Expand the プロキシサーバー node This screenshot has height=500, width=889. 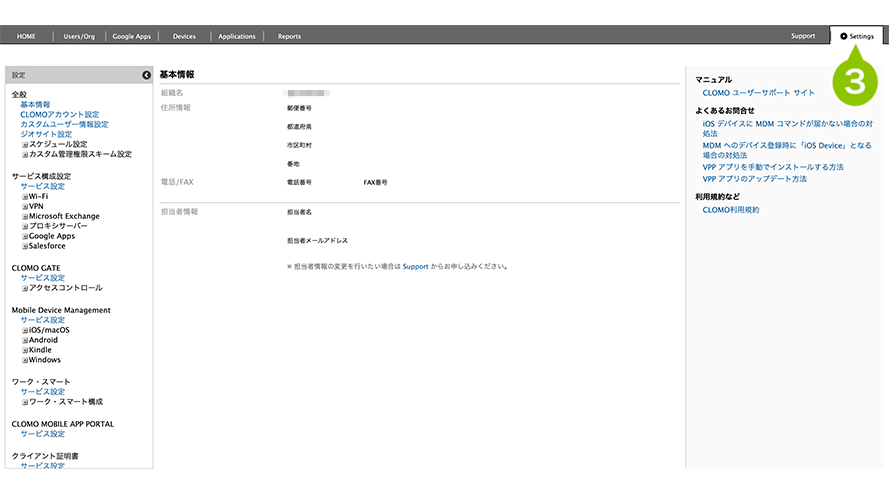pos(25,226)
